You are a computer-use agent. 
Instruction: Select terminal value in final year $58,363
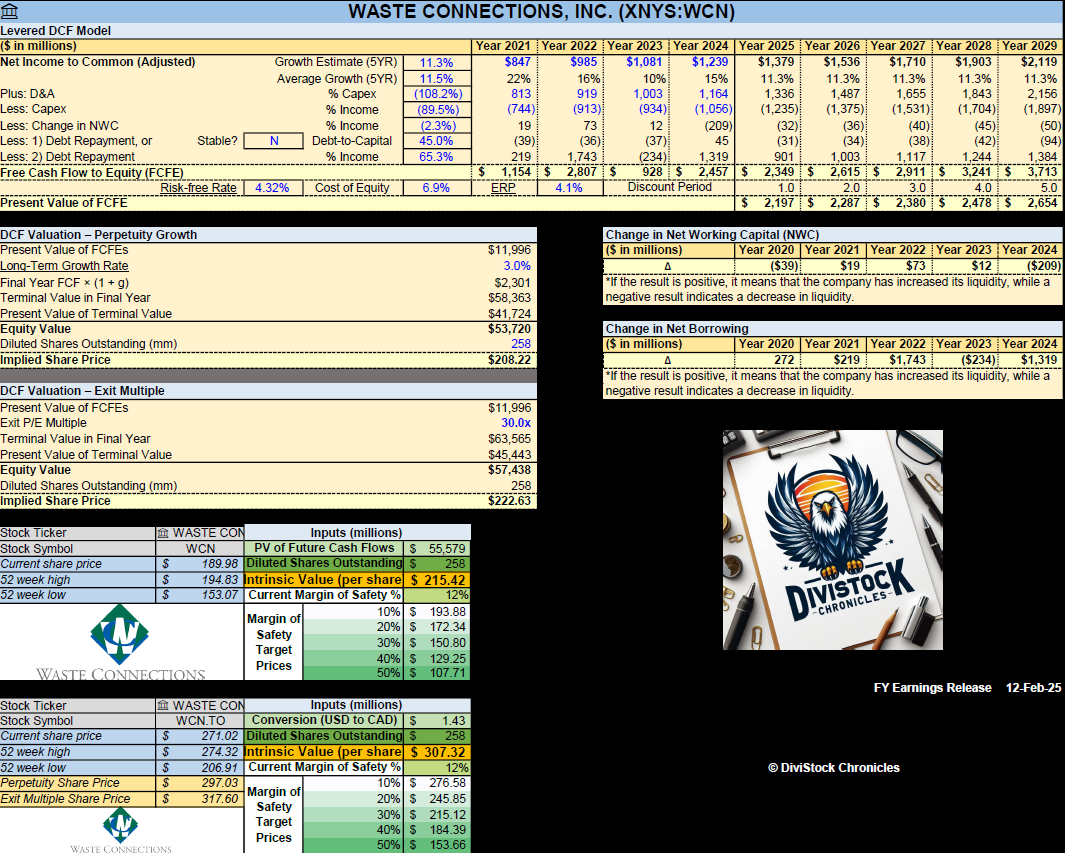point(509,298)
